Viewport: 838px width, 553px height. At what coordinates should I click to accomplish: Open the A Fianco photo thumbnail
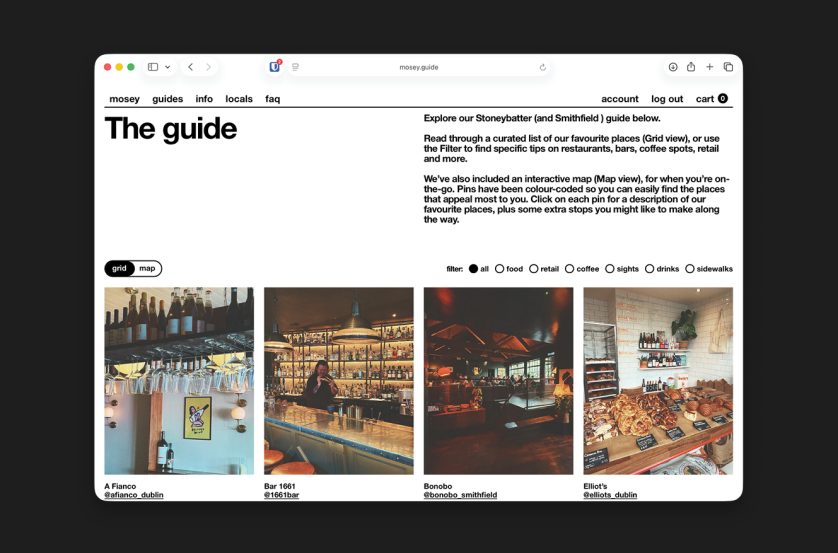[x=179, y=381]
